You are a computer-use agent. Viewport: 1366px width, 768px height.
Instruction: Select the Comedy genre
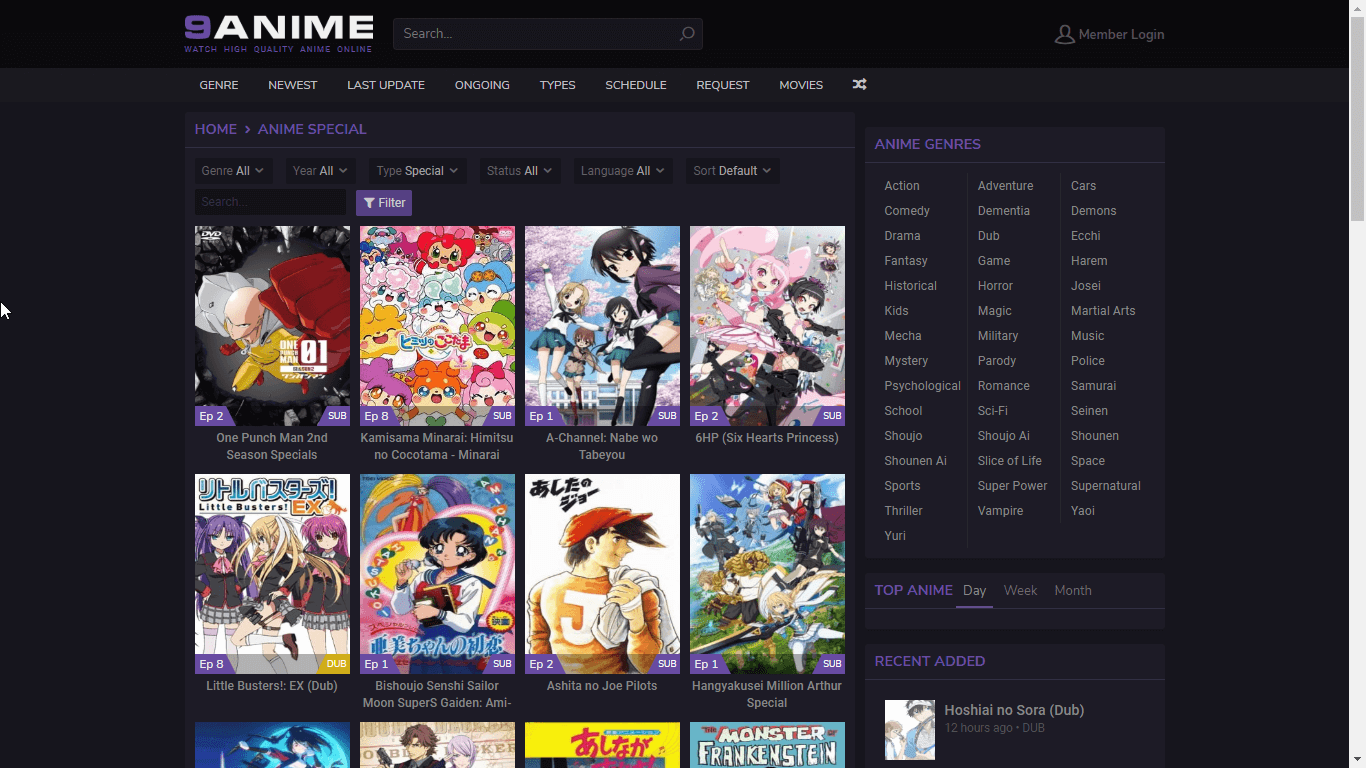[907, 211]
